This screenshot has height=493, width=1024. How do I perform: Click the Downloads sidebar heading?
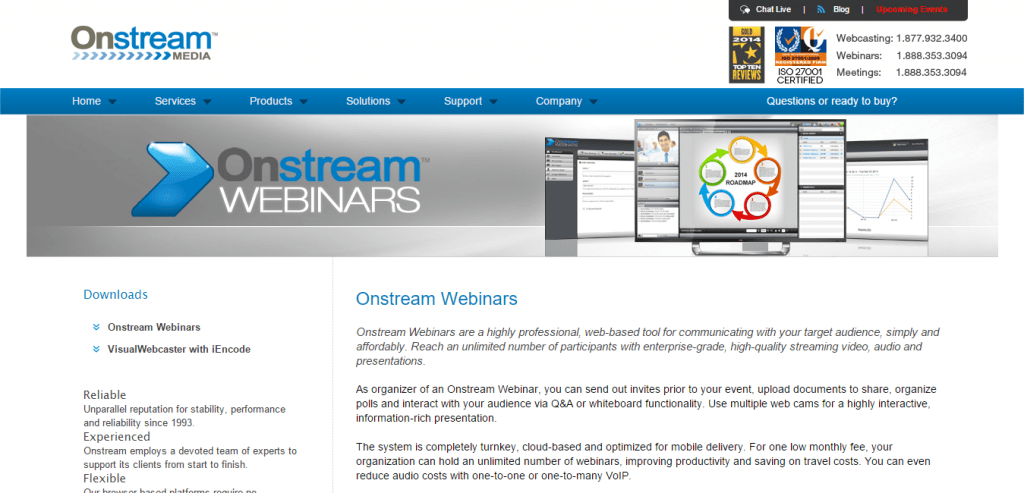point(116,294)
